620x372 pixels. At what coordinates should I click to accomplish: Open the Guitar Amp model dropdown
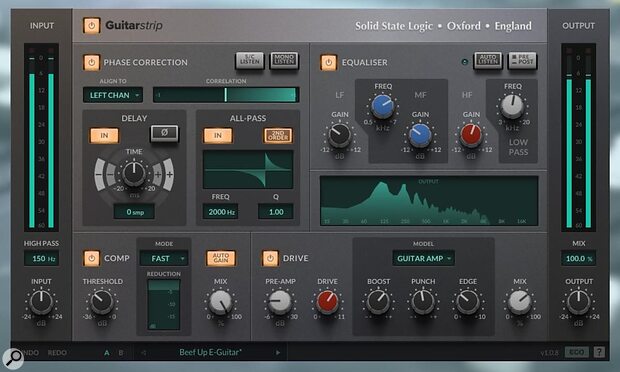(423, 259)
